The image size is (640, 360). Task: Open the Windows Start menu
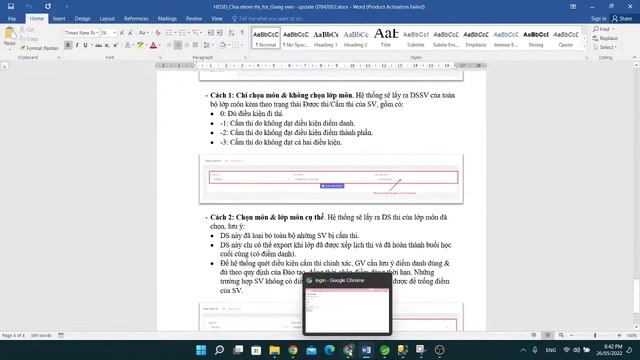coord(201,350)
